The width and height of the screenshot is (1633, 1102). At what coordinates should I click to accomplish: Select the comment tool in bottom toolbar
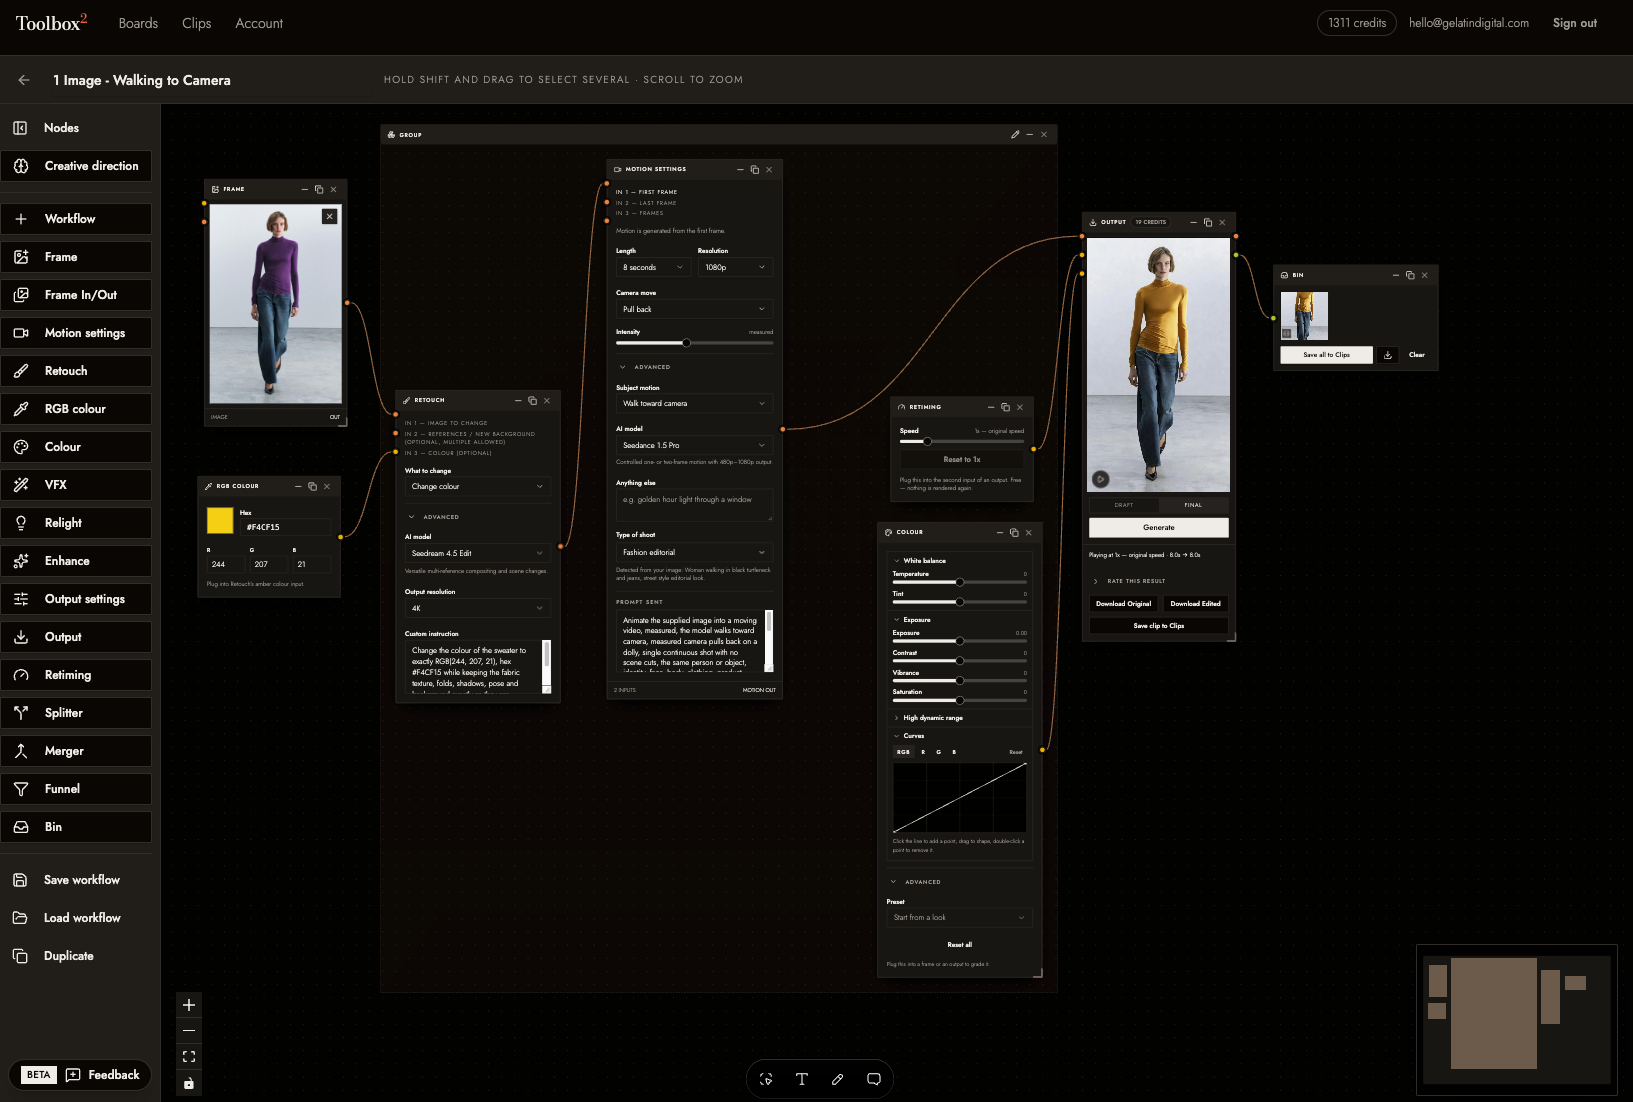874,1079
